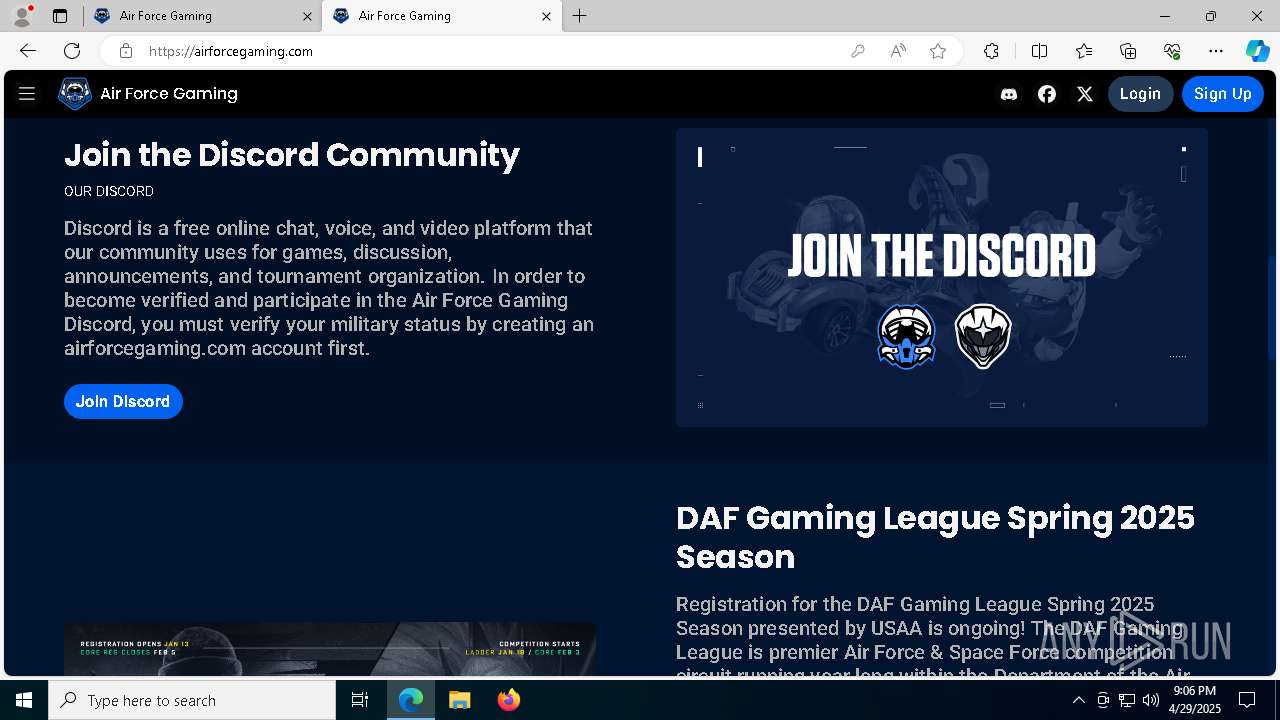Click the Air Force Gaming logo

coord(75,94)
